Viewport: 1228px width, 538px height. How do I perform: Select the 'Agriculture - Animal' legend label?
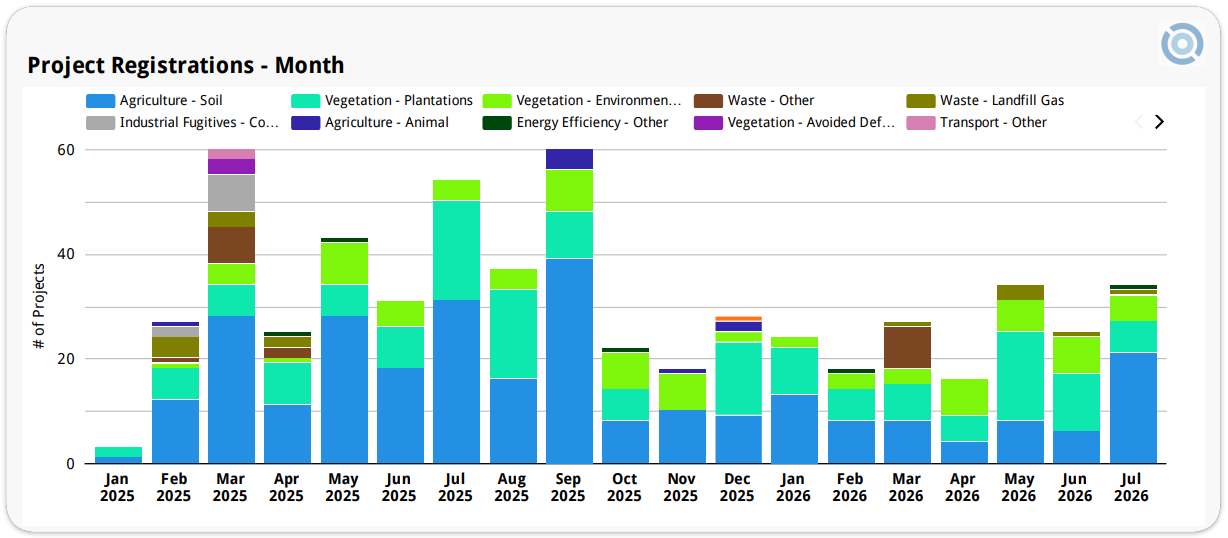tap(387, 123)
